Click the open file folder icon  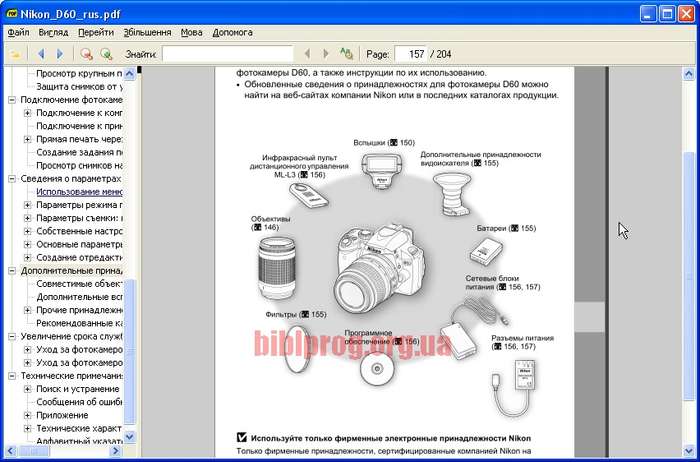pyautogui.click(x=15, y=54)
